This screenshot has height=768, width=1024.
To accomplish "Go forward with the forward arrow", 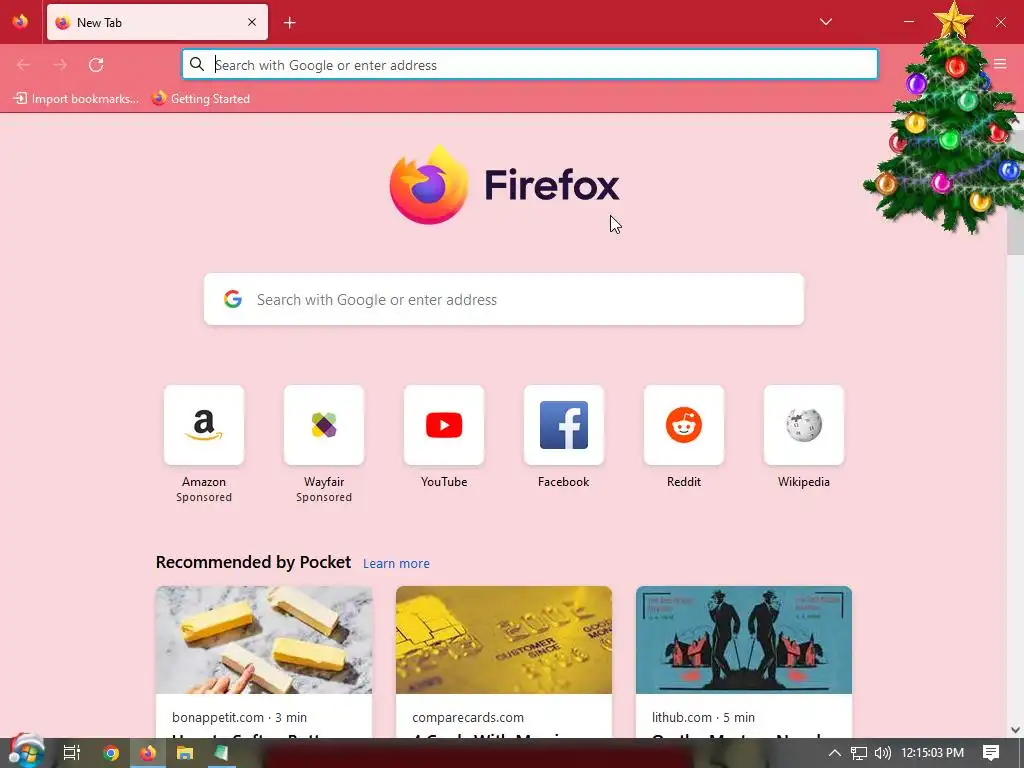I will pos(60,65).
